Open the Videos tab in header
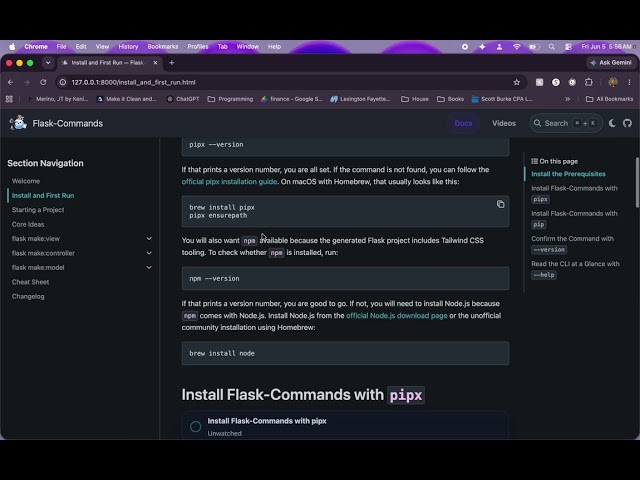Viewport: 640px width, 480px height. [x=504, y=123]
